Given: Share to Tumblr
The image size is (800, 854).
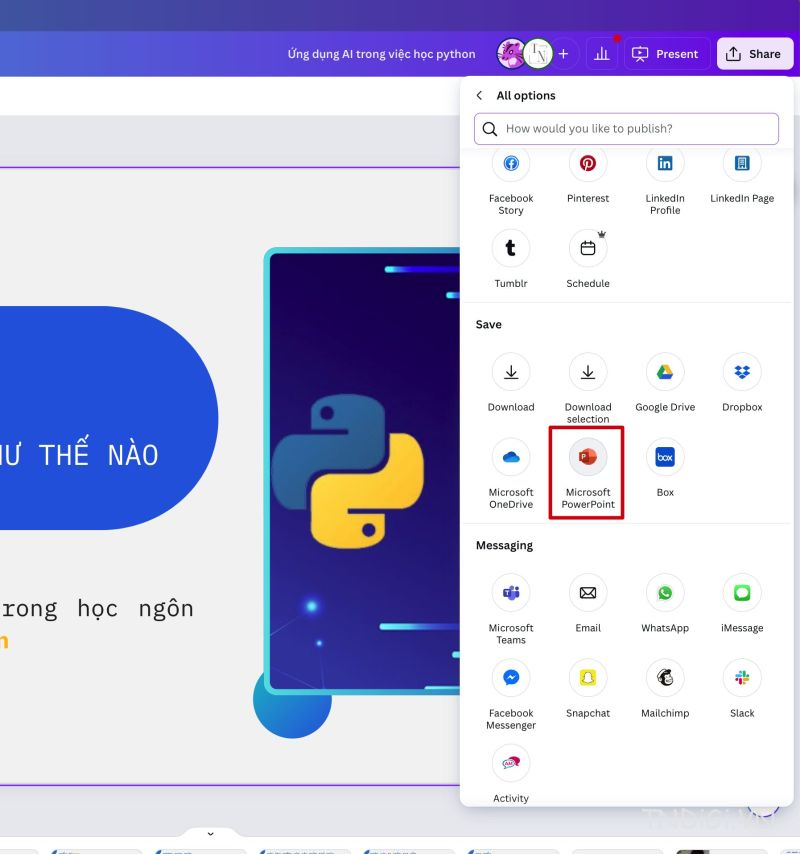Looking at the screenshot, I should pyautogui.click(x=511, y=248).
